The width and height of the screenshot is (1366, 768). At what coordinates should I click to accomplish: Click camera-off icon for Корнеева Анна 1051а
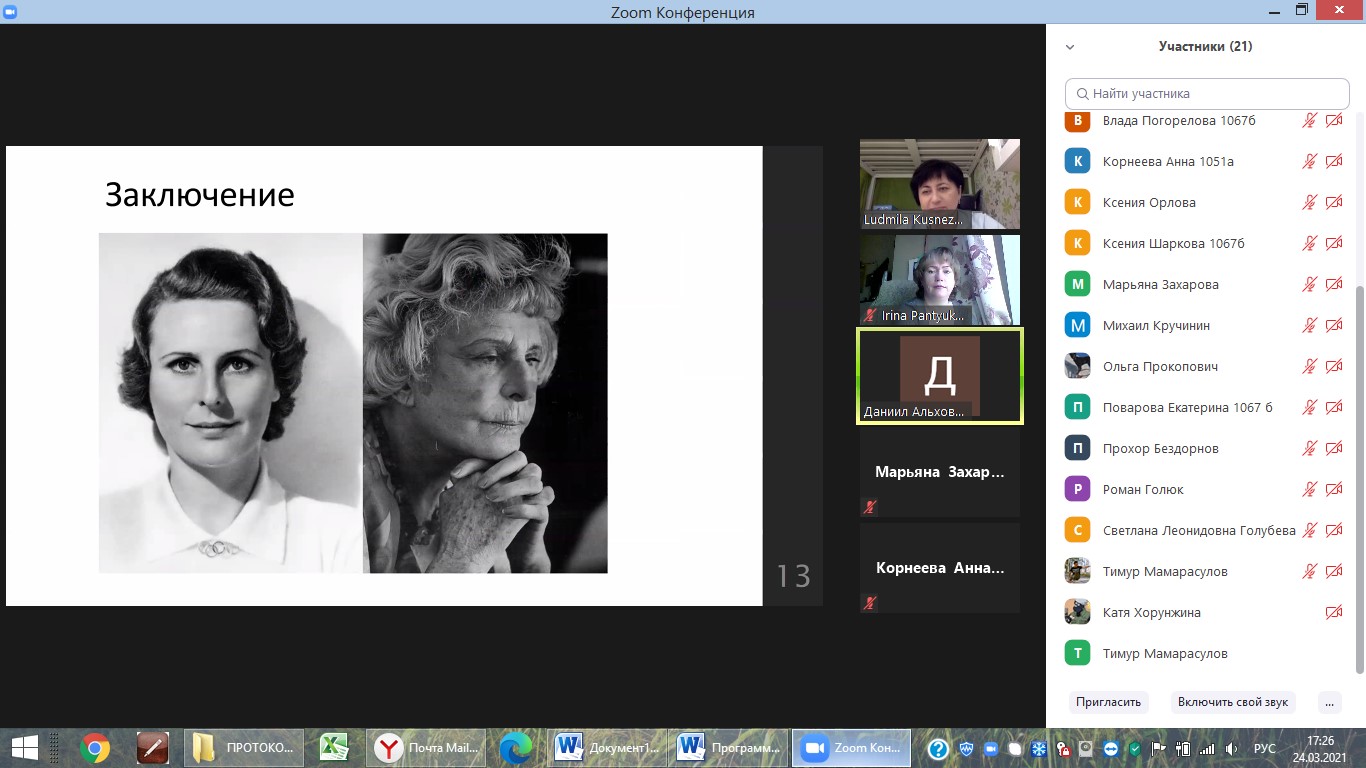(x=1334, y=162)
